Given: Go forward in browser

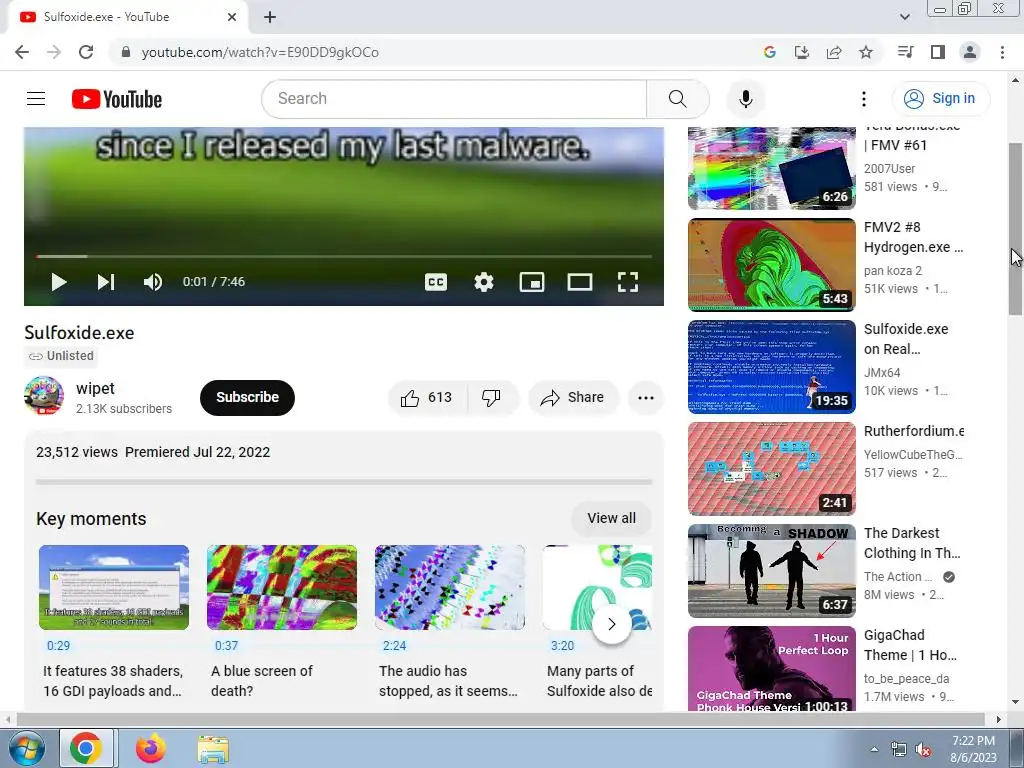Looking at the screenshot, I should tap(54, 52).
